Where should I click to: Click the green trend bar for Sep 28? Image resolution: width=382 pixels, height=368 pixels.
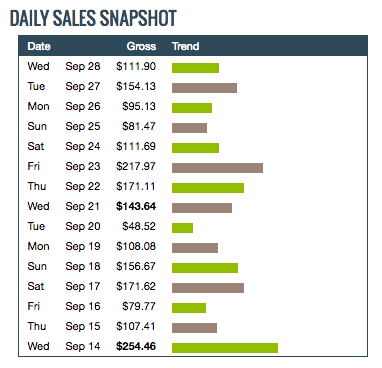[195, 68]
